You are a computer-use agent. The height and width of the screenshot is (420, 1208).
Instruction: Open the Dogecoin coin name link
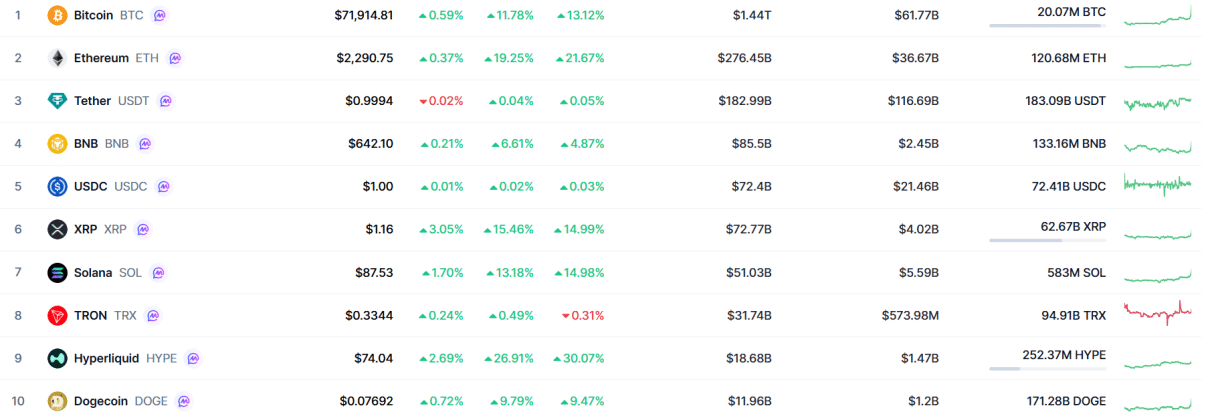pyautogui.click(x=101, y=401)
